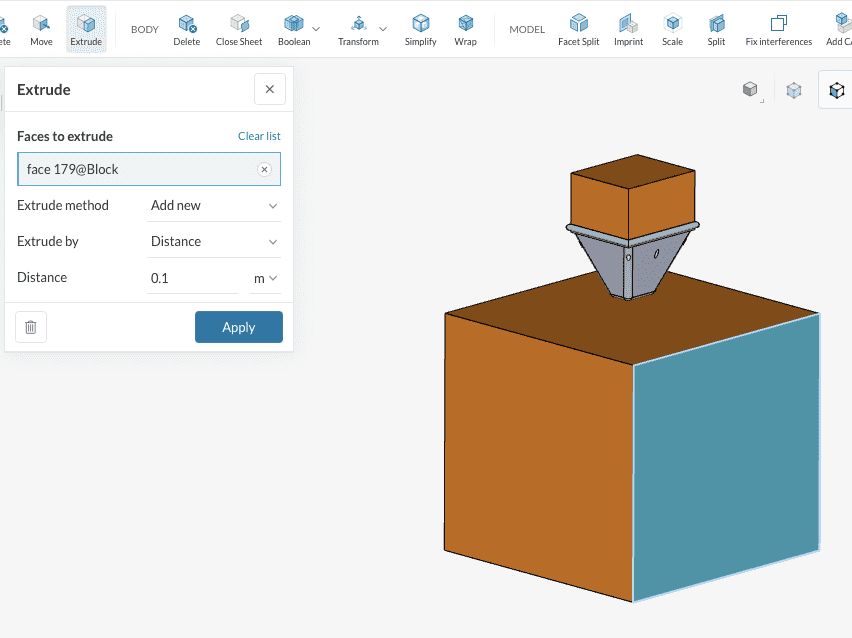
Task: Open the Extrude by Distance dropdown
Action: (214, 242)
